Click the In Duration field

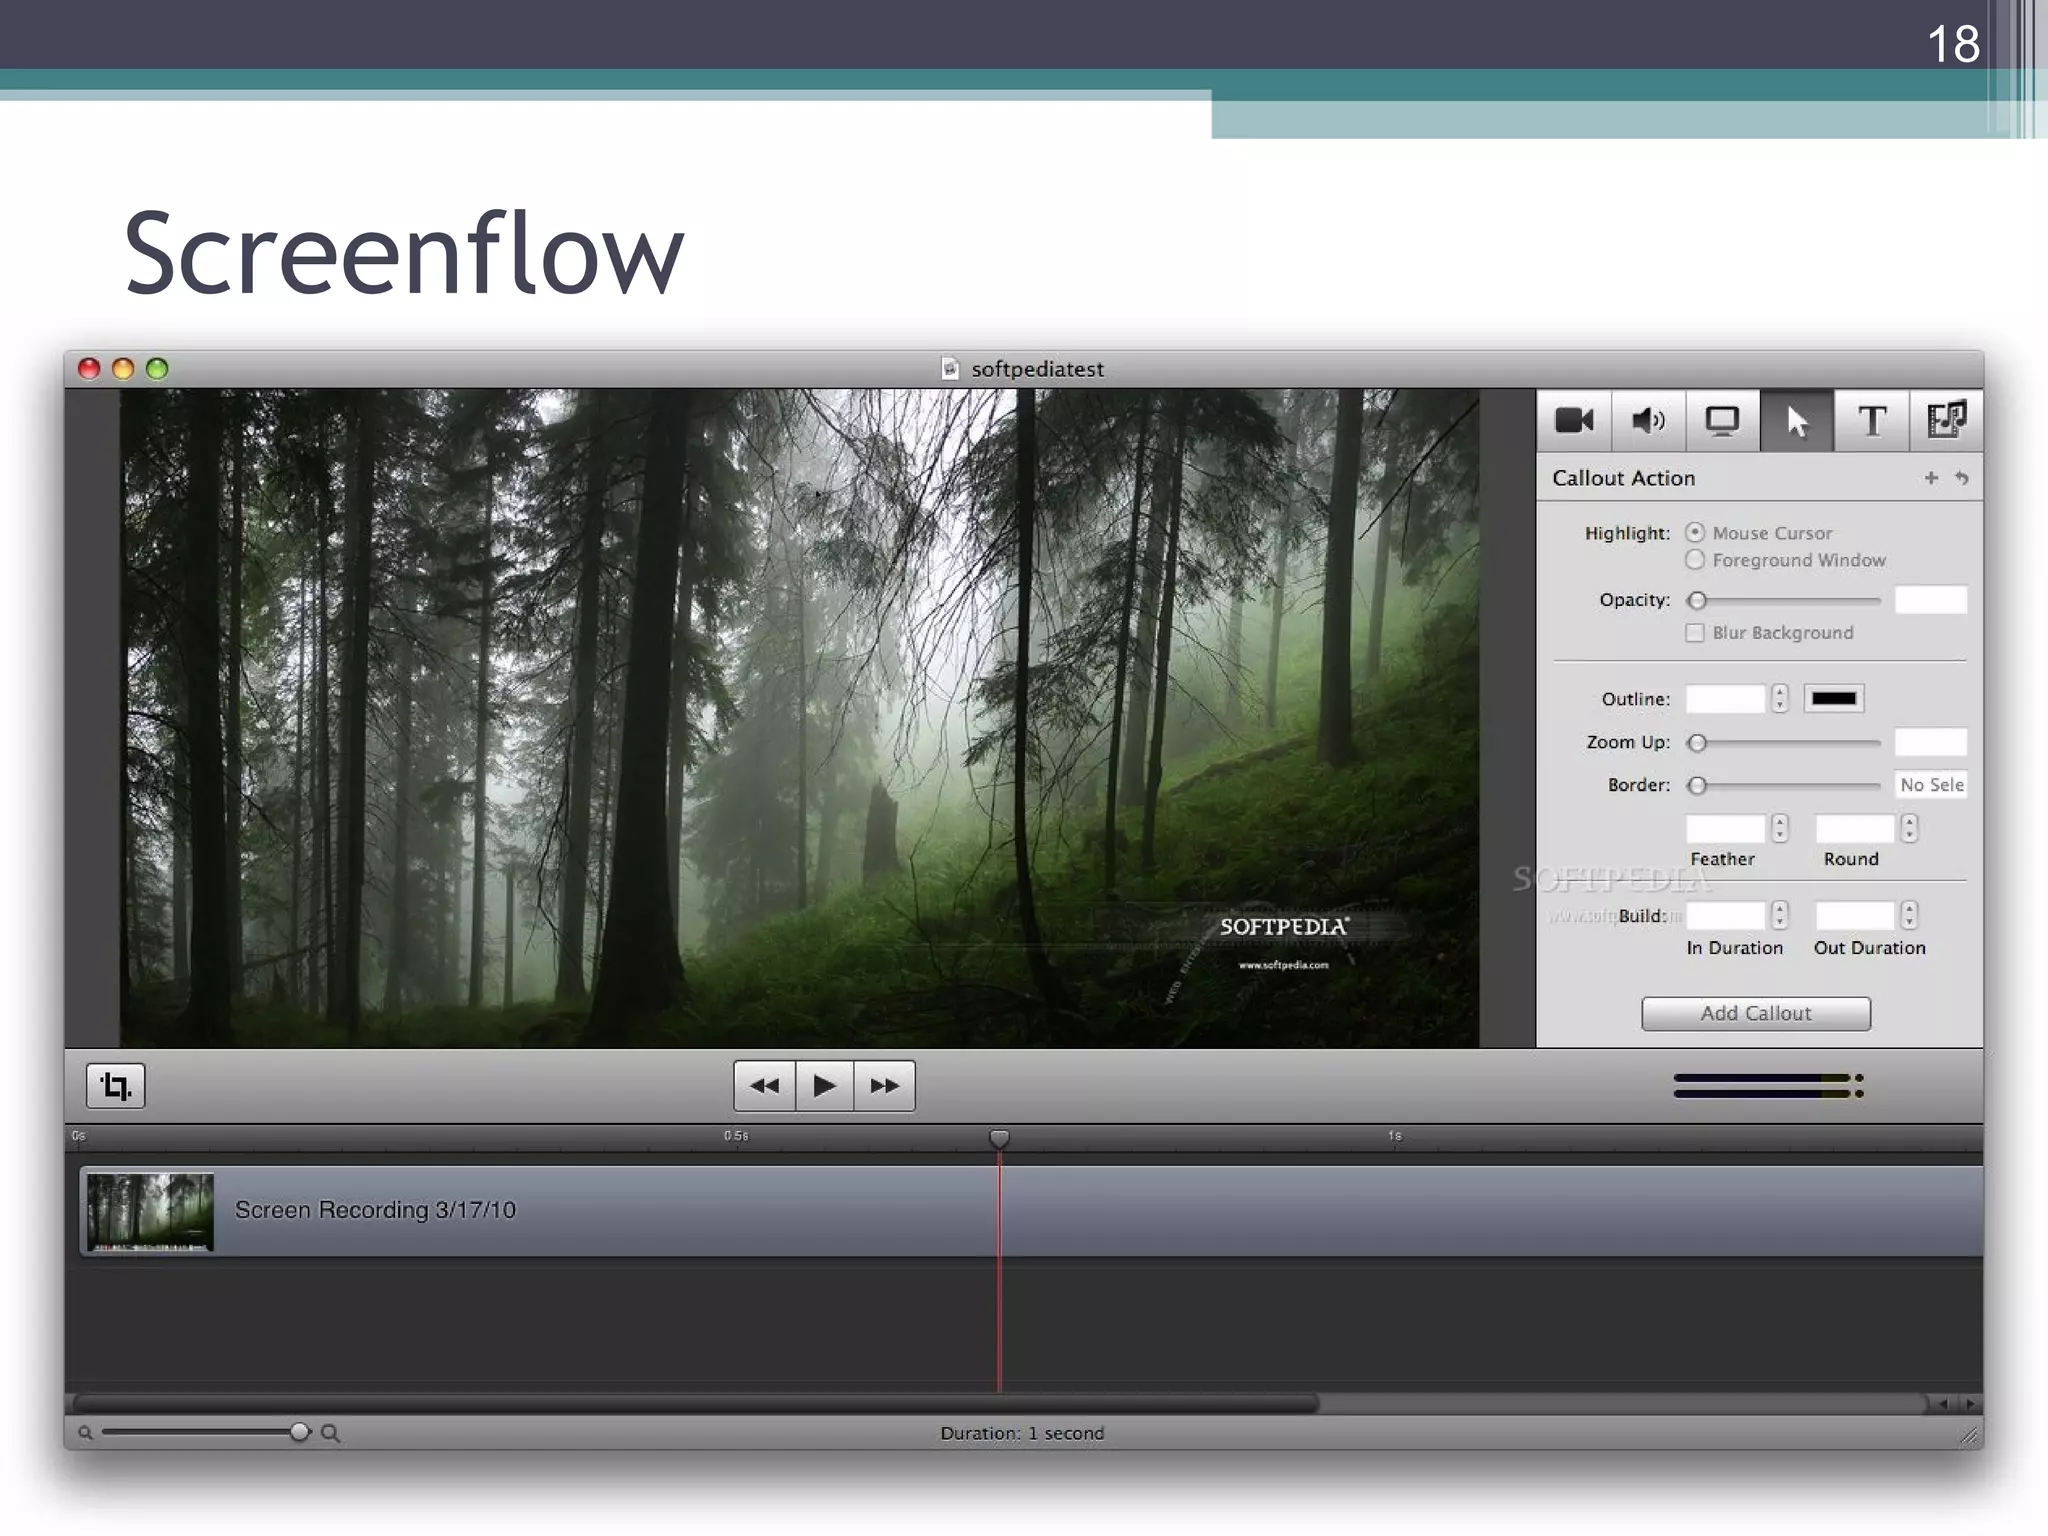coord(1725,916)
